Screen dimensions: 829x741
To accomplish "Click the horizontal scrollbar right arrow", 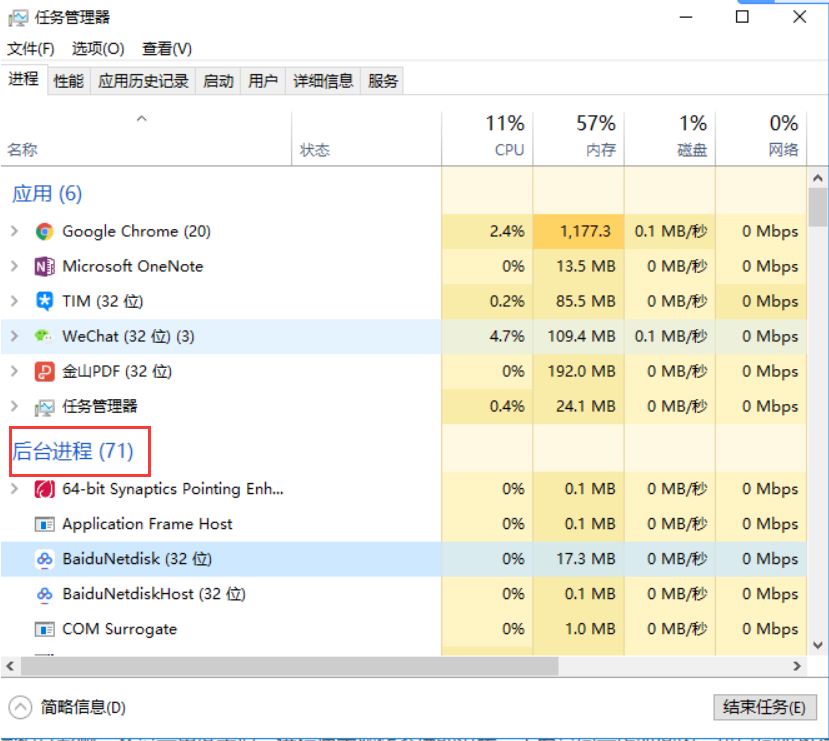I will tap(797, 666).
